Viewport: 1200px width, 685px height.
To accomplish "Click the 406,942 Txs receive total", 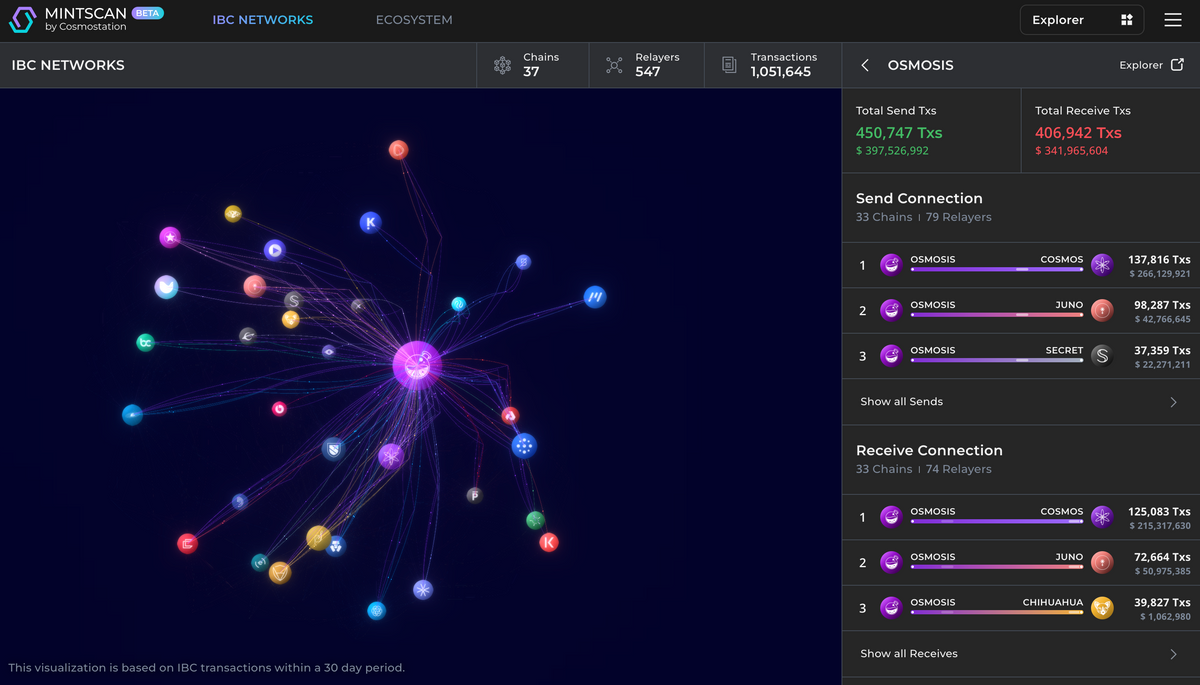I will point(1078,133).
